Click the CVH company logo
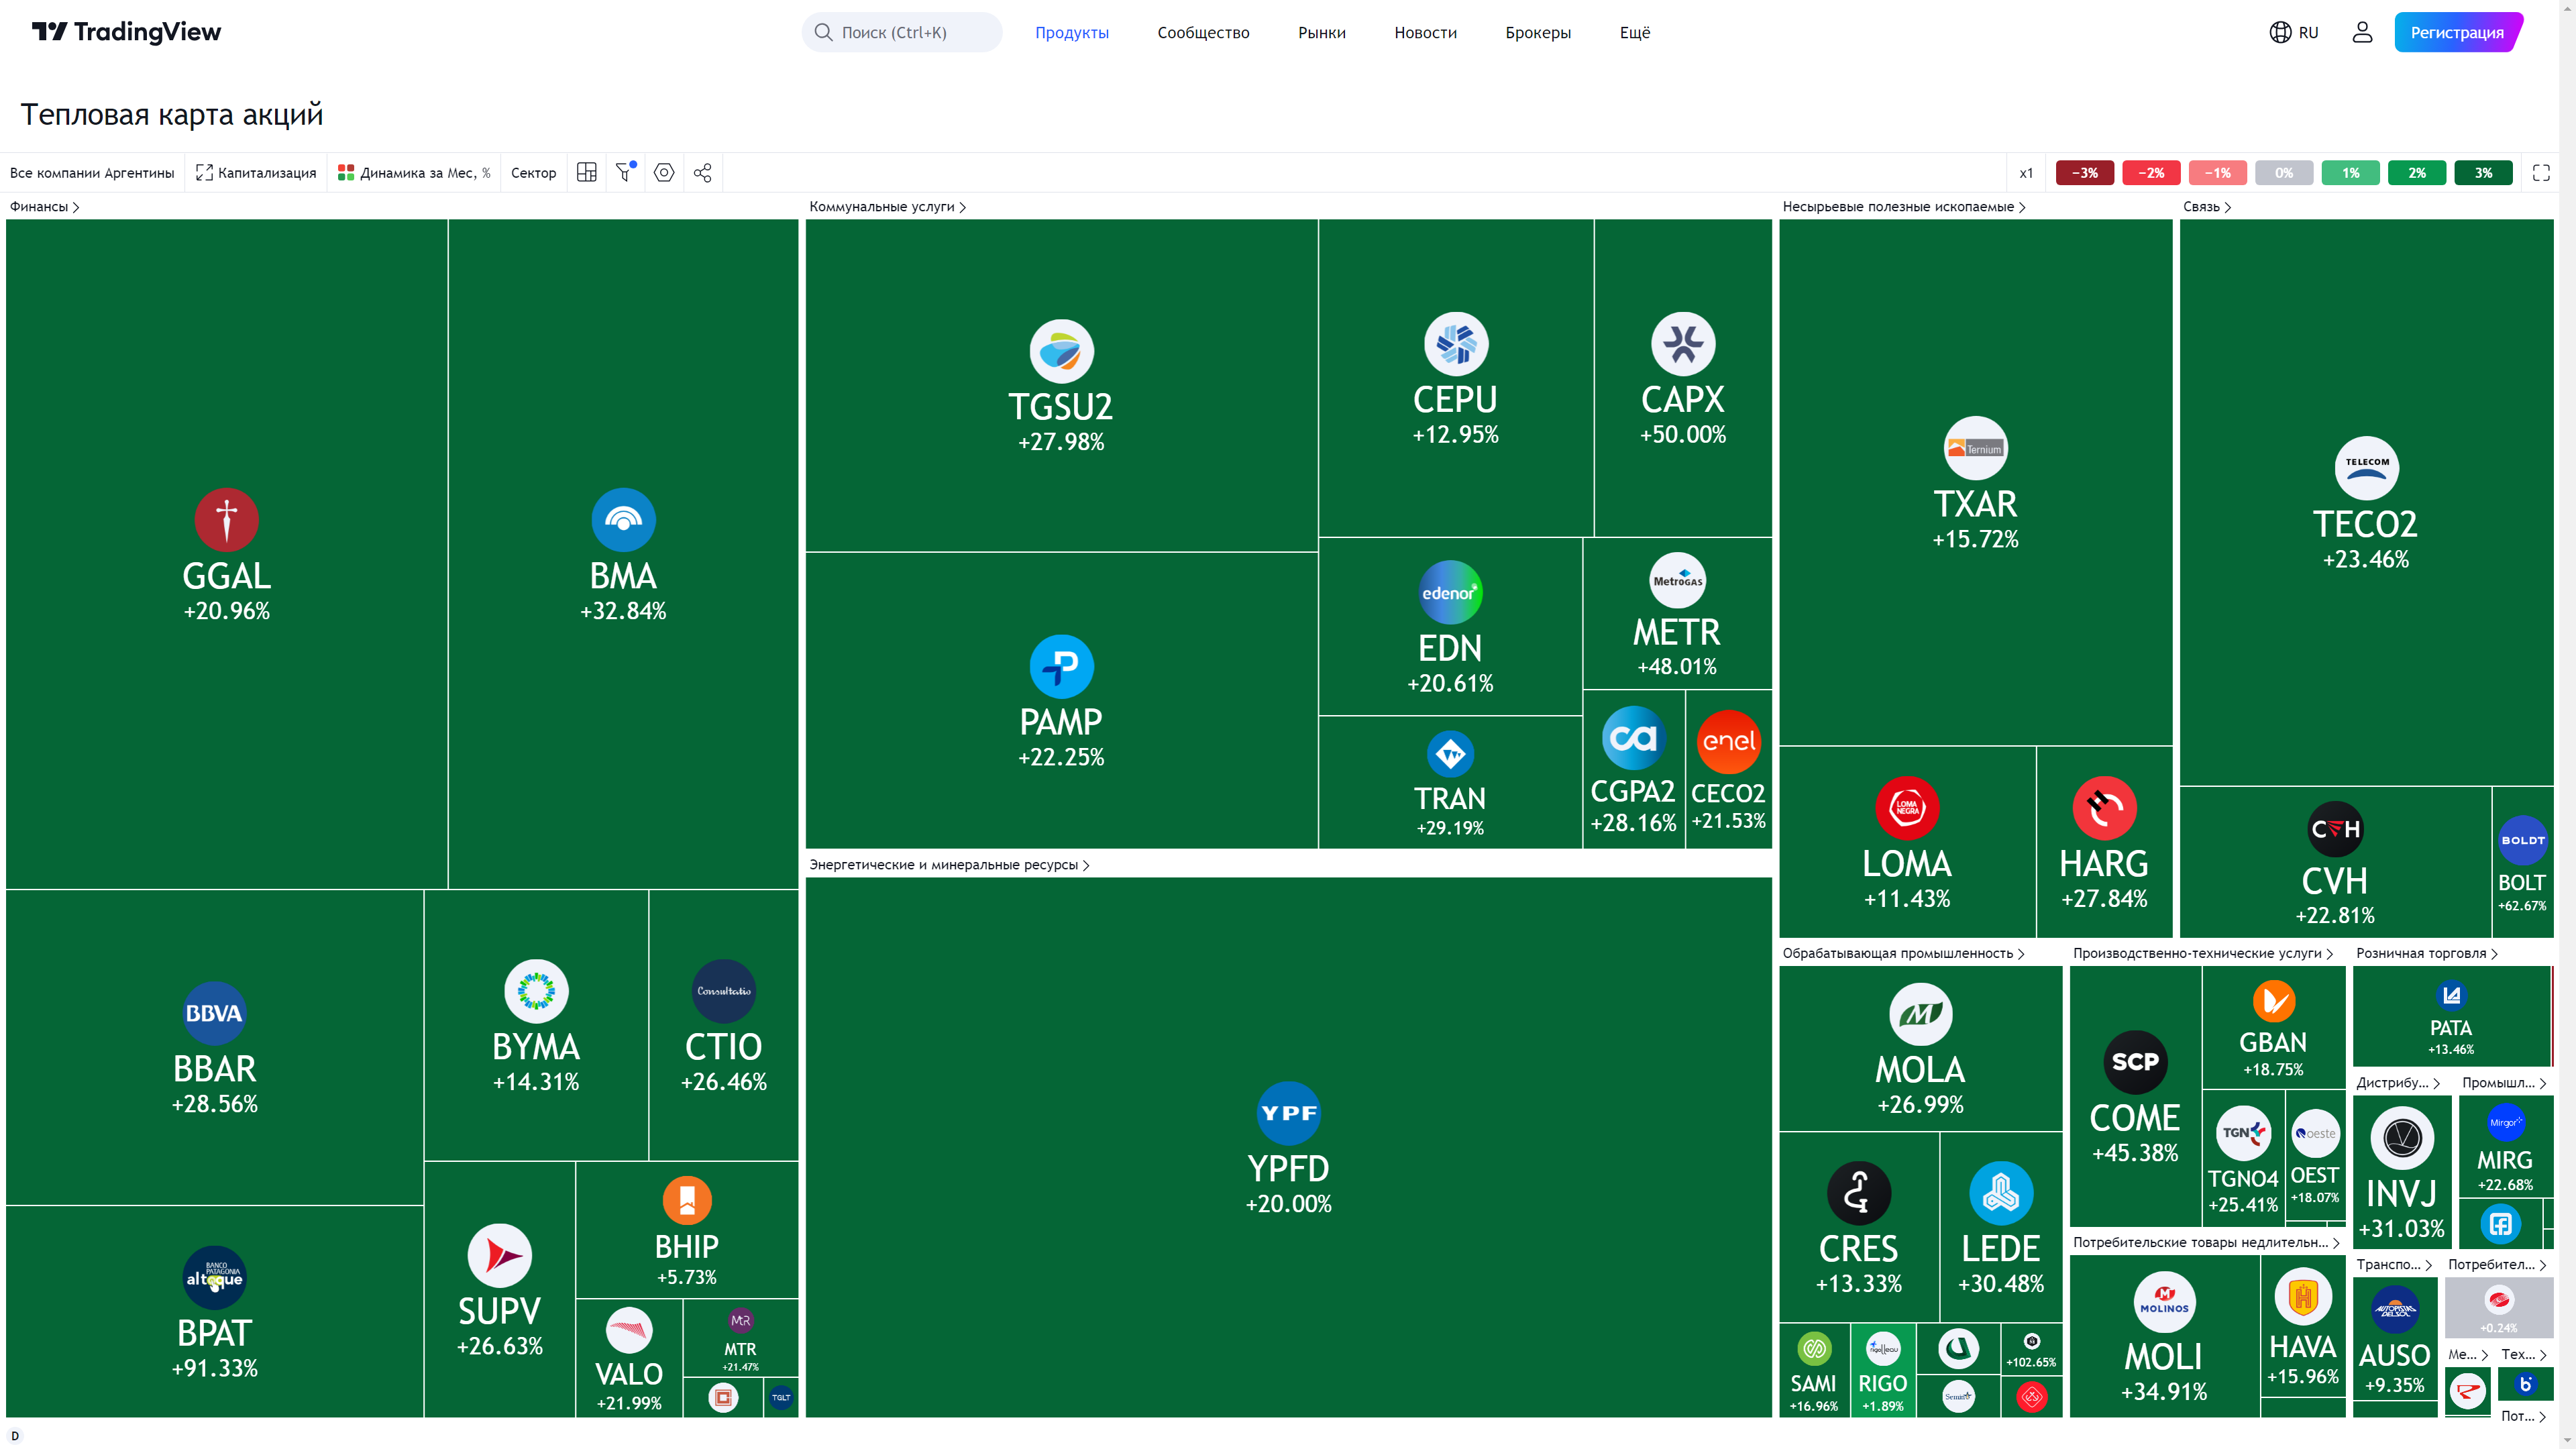This screenshot has width=2576, height=1449. click(x=2335, y=829)
